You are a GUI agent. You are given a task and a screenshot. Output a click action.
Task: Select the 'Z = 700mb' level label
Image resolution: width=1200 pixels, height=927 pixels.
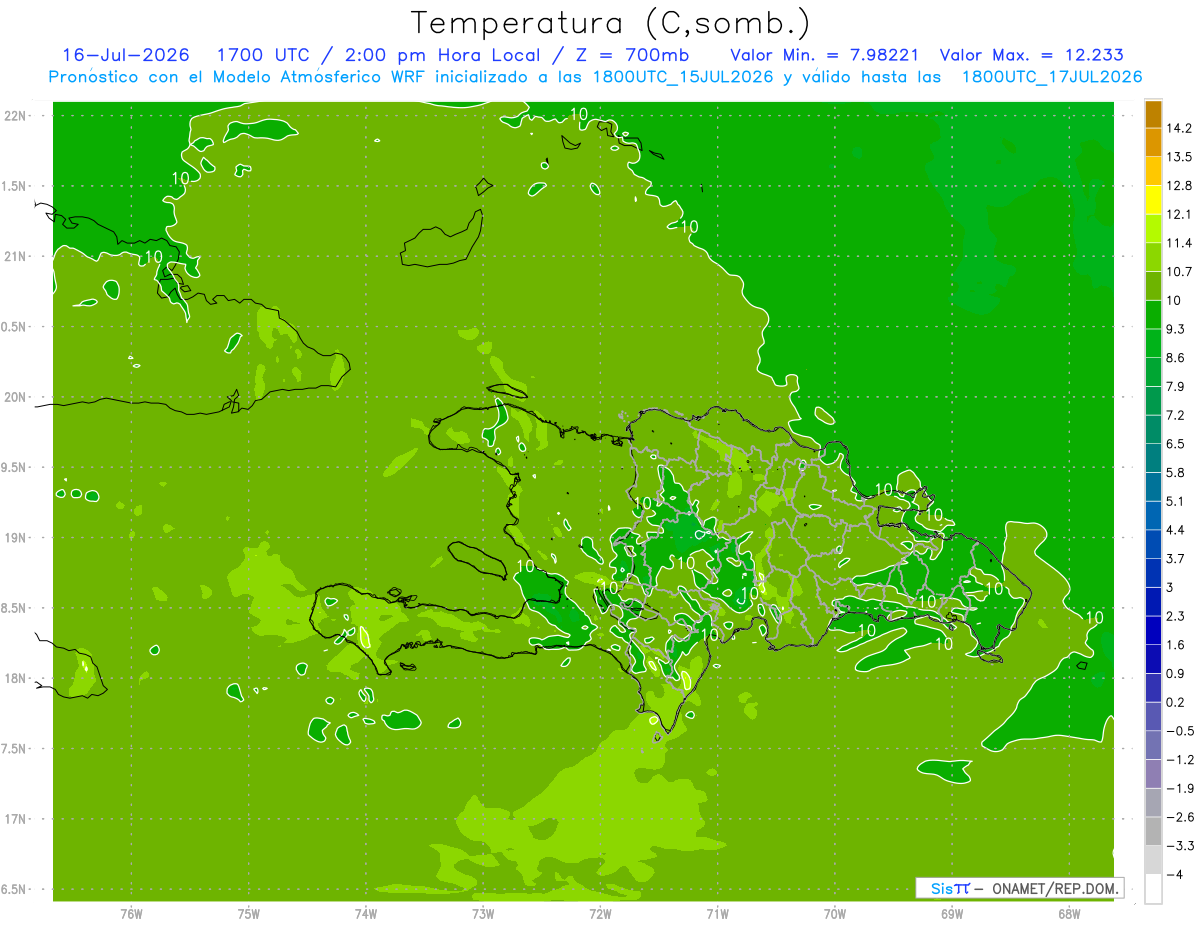click(x=634, y=55)
